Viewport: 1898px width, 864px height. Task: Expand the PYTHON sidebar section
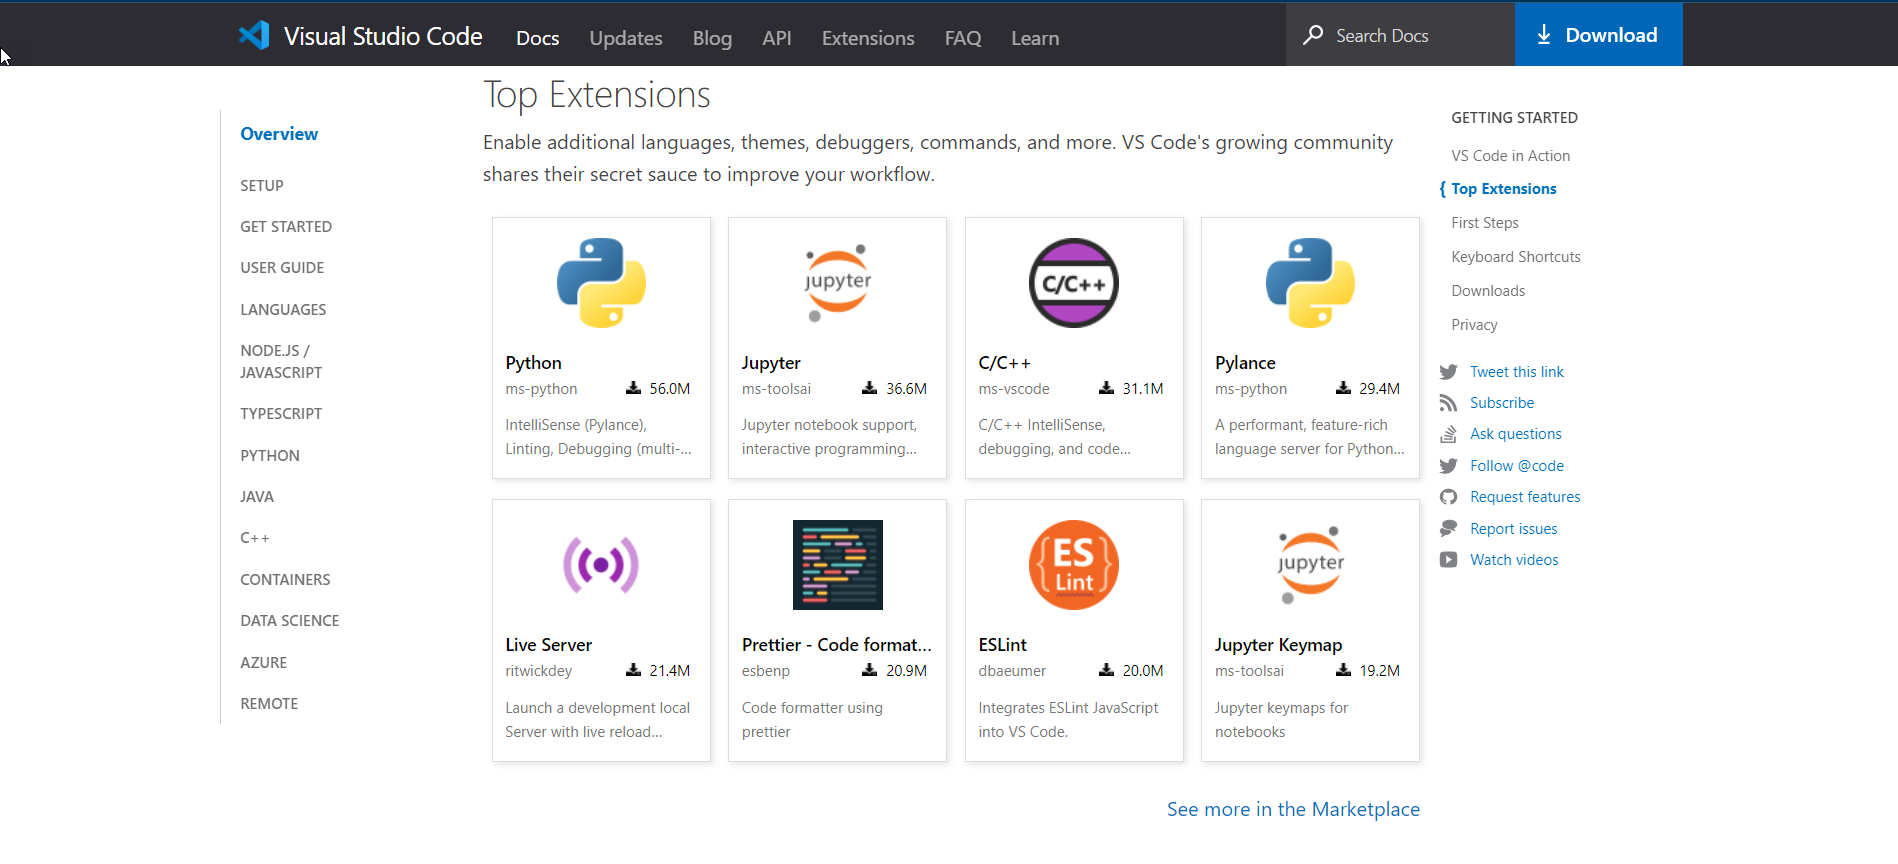[x=270, y=455]
